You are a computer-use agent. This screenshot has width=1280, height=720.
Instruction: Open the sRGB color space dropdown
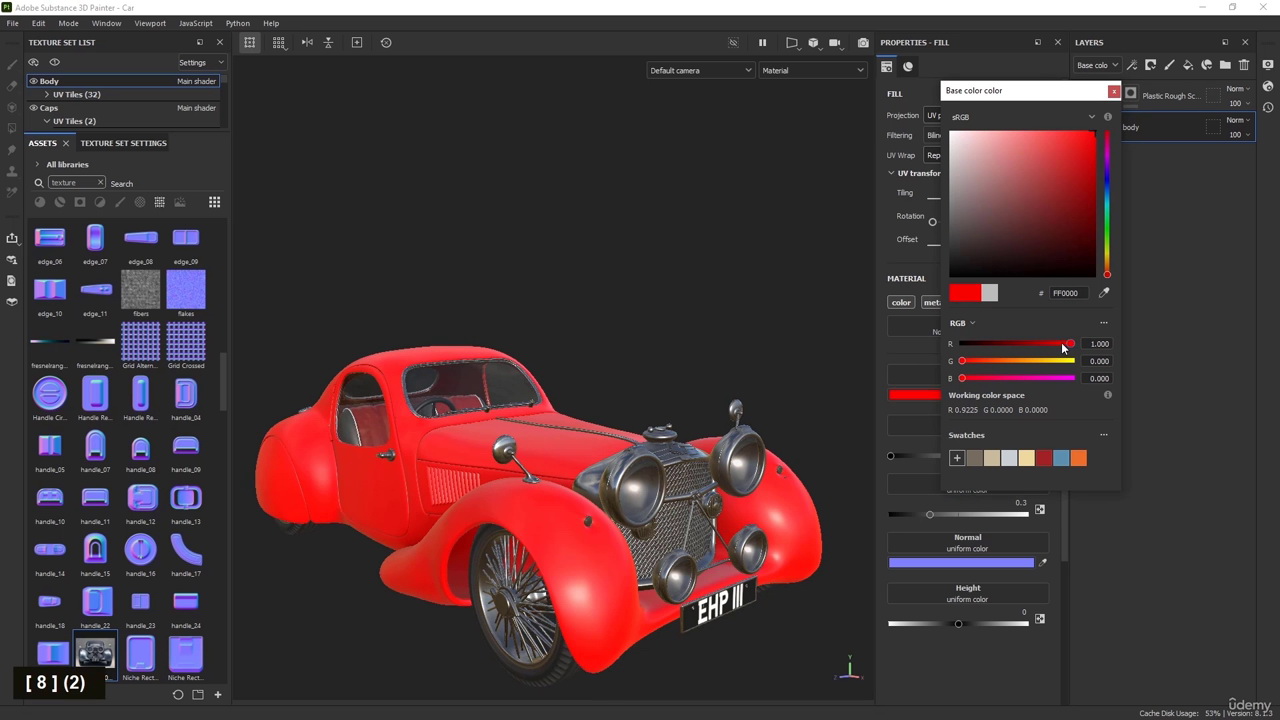click(1023, 117)
